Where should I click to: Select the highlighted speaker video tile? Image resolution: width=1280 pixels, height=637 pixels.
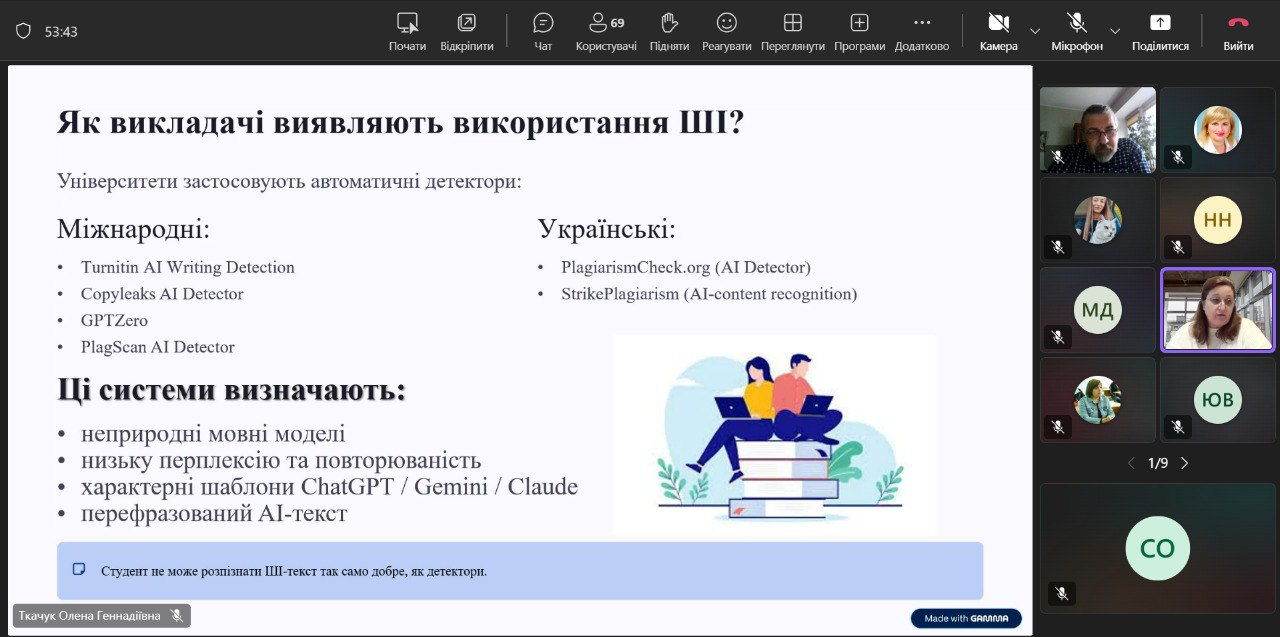tap(1217, 309)
